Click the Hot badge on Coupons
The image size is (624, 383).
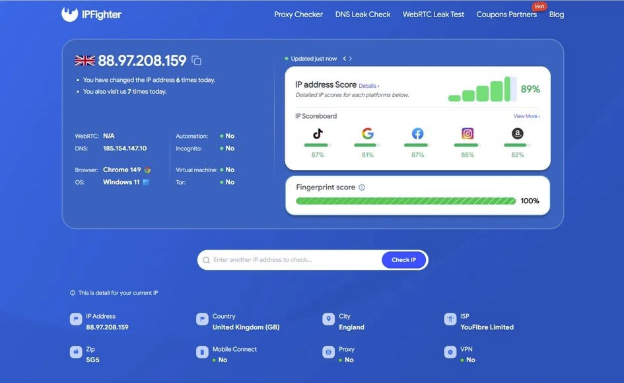click(539, 6)
